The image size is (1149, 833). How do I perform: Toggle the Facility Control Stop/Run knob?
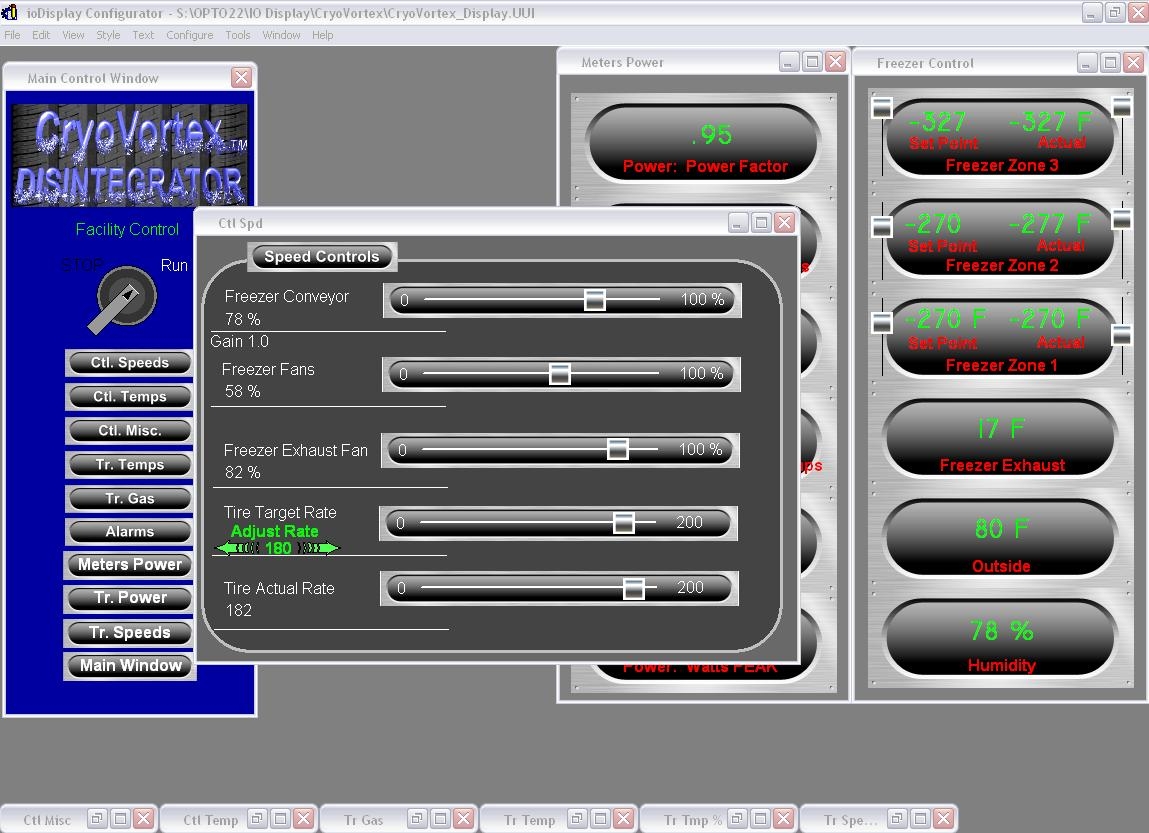point(126,297)
